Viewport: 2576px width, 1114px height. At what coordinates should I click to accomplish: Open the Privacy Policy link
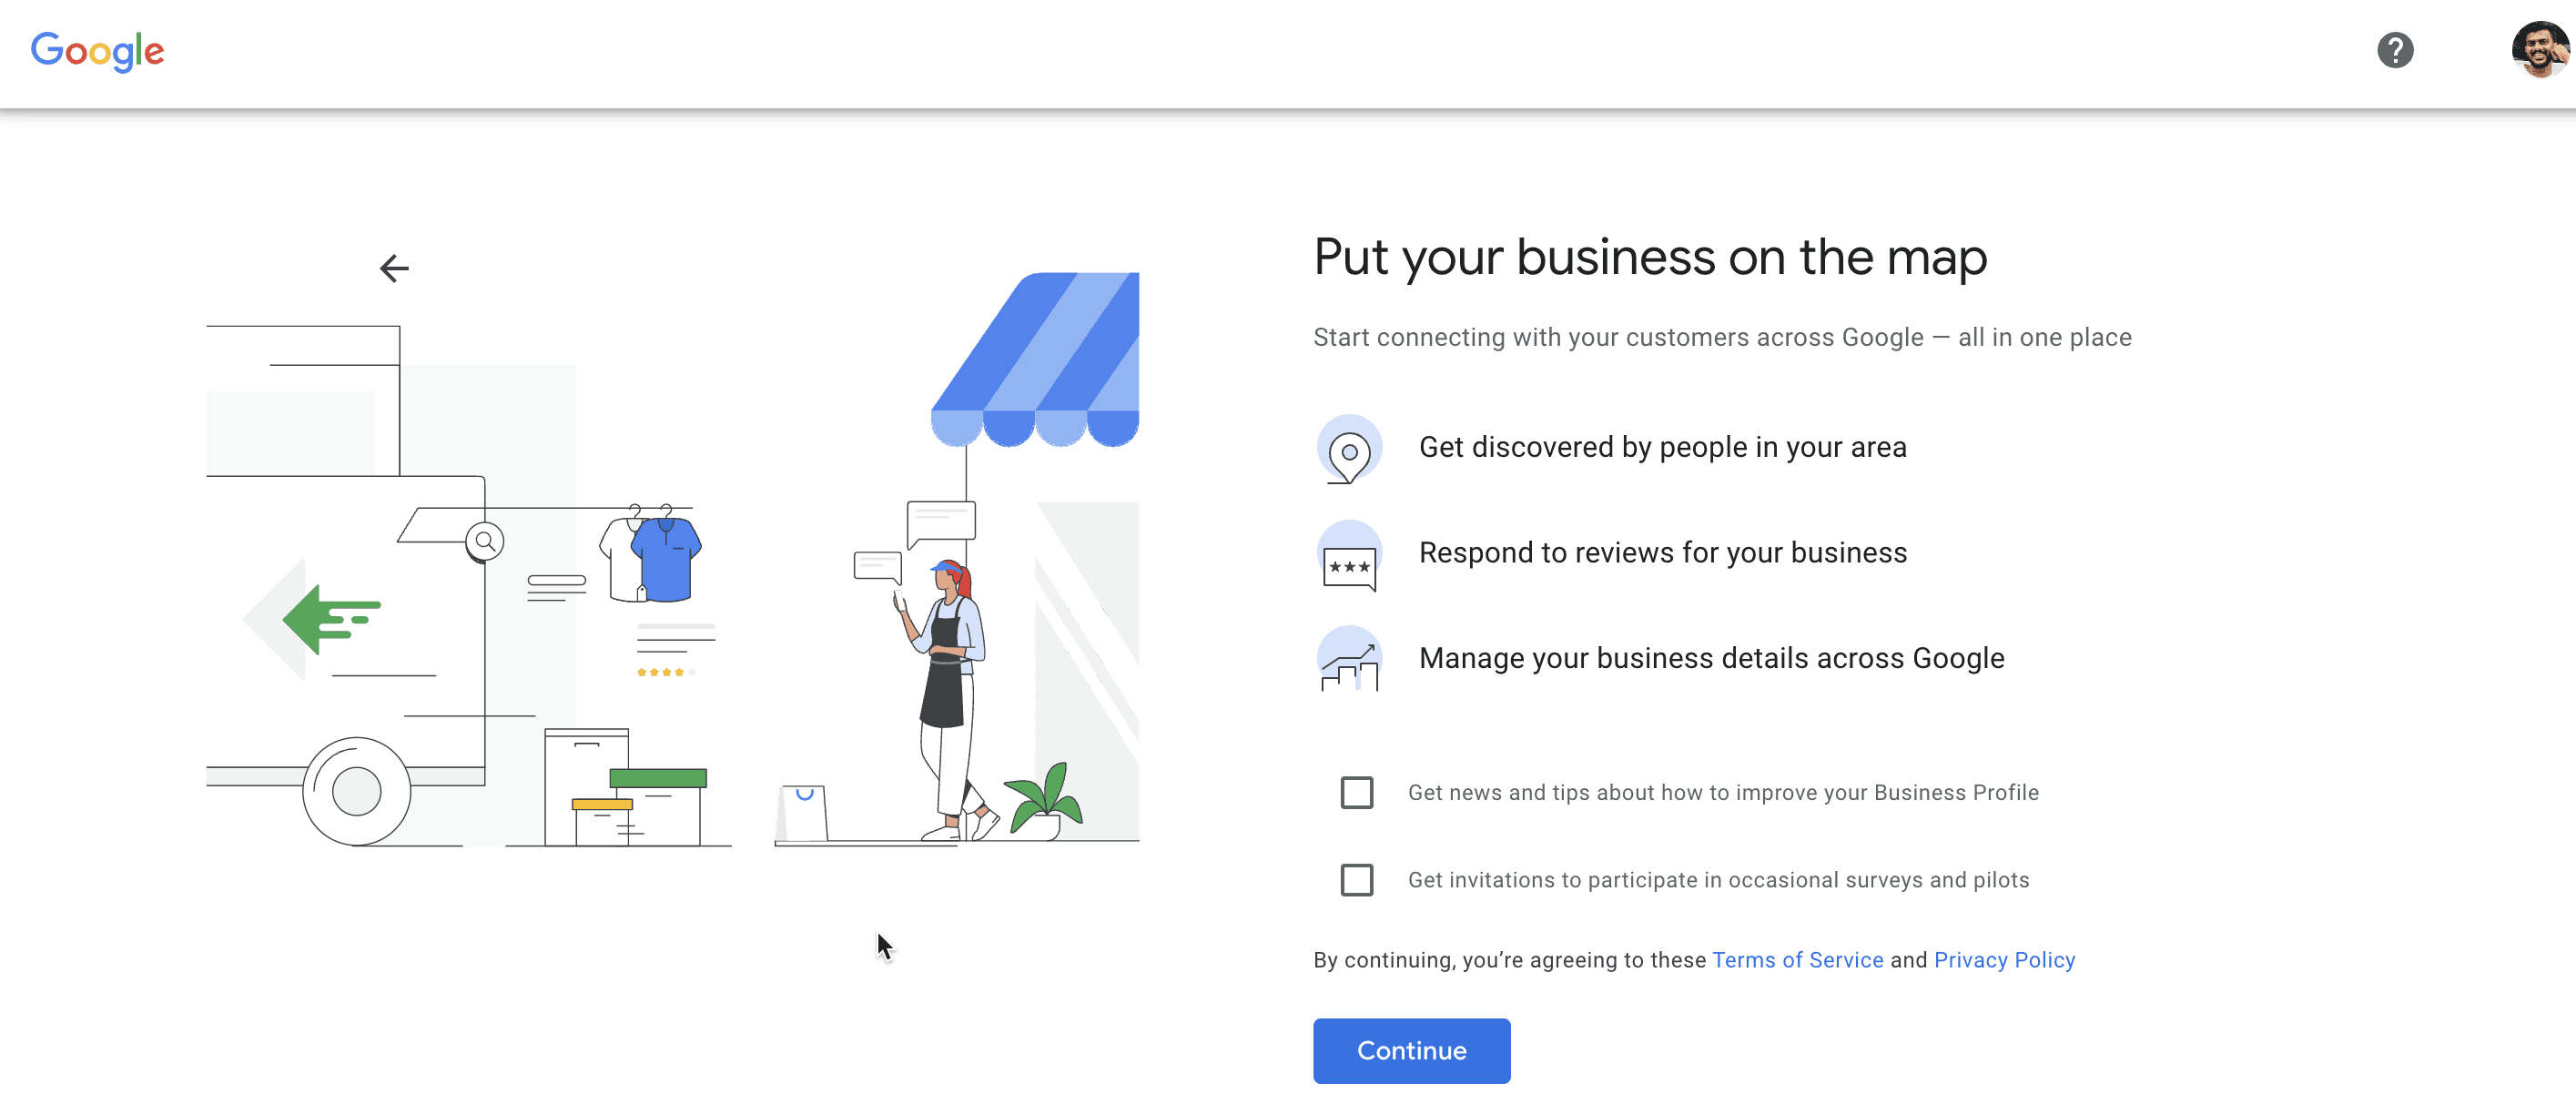[2004, 960]
